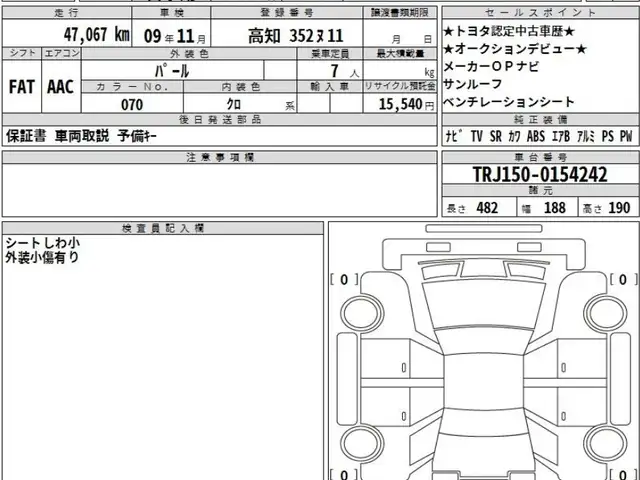Select the SR sunroof equipment code

tap(496, 136)
